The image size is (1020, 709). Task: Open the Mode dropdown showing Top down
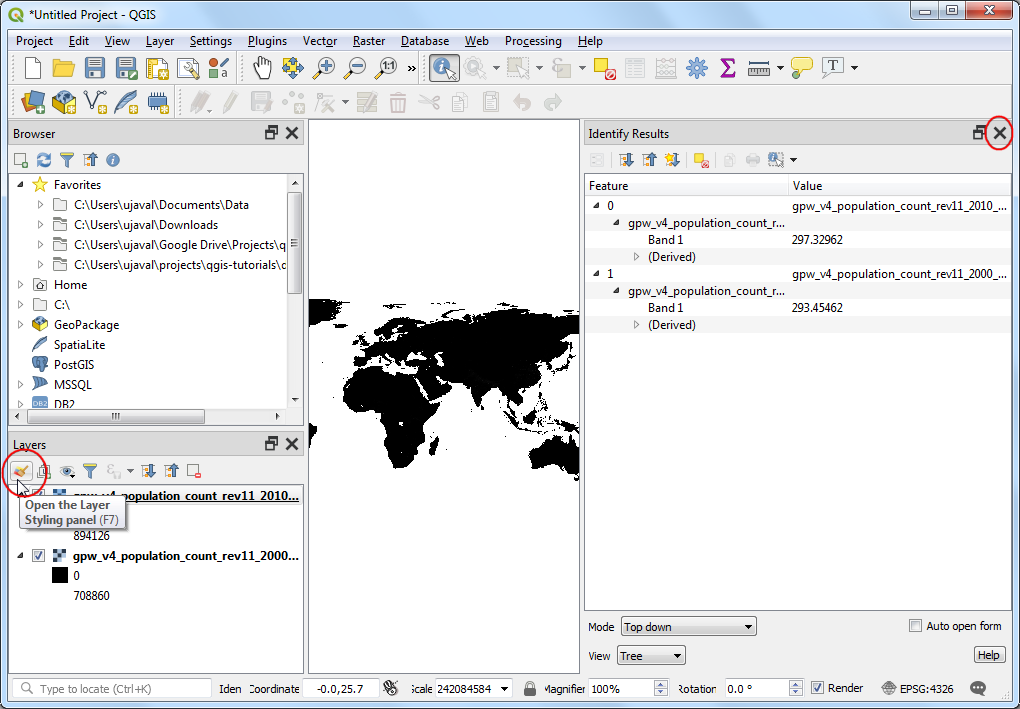688,627
